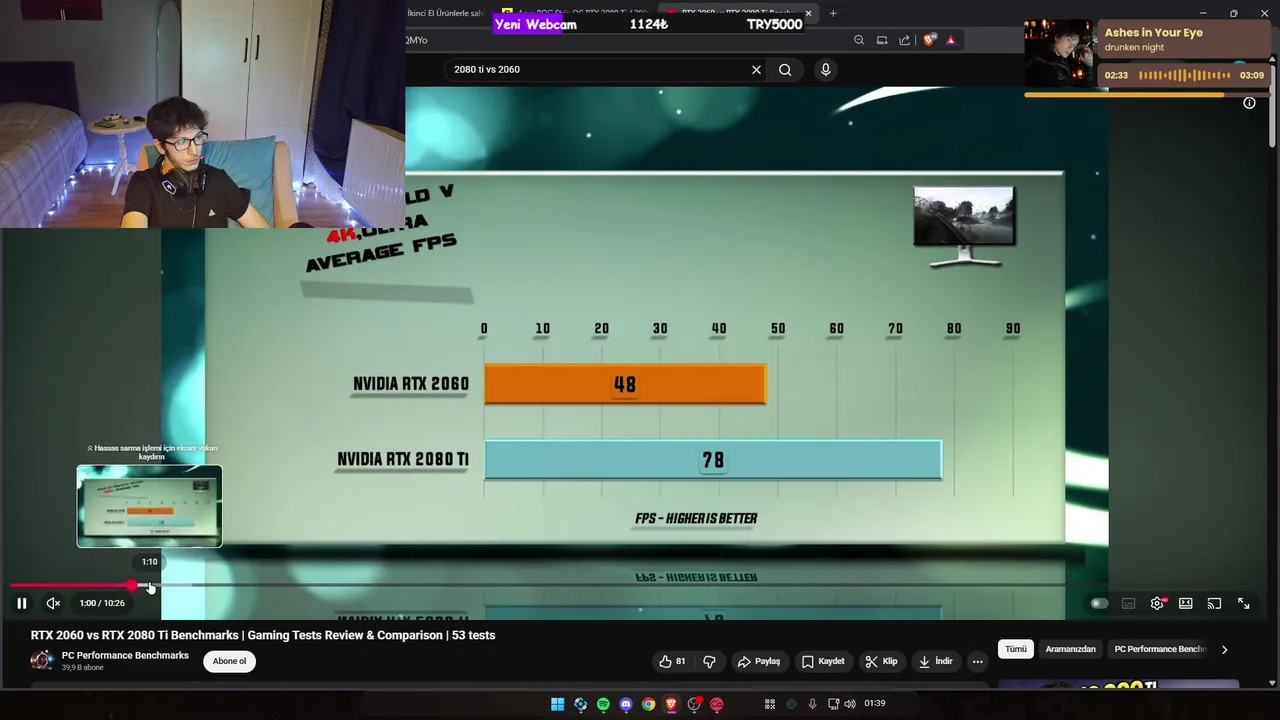
Task: Open picture-in-picture media icon in address bar
Action: pyautogui.click(x=882, y=40)
